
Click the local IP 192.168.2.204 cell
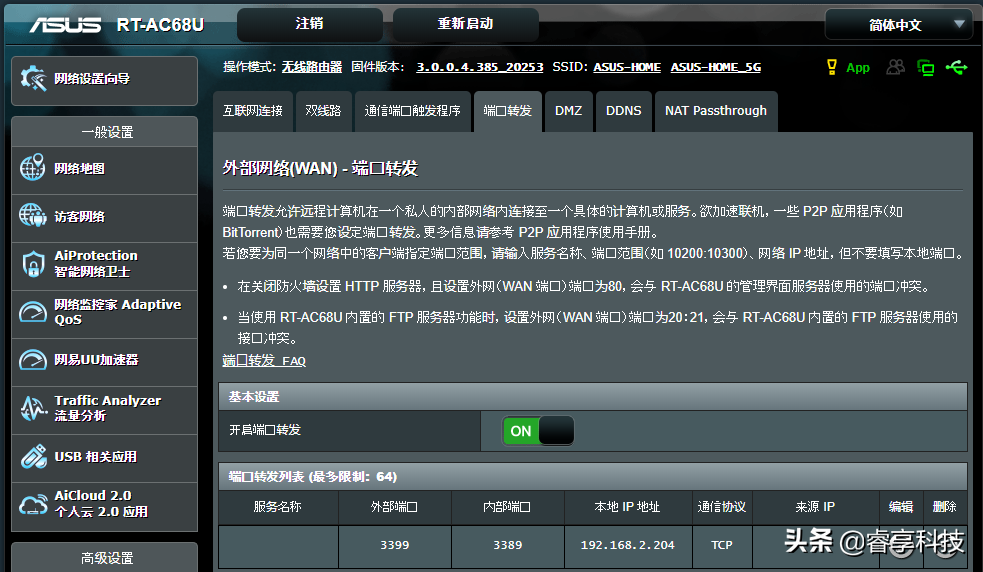(628, 545)
